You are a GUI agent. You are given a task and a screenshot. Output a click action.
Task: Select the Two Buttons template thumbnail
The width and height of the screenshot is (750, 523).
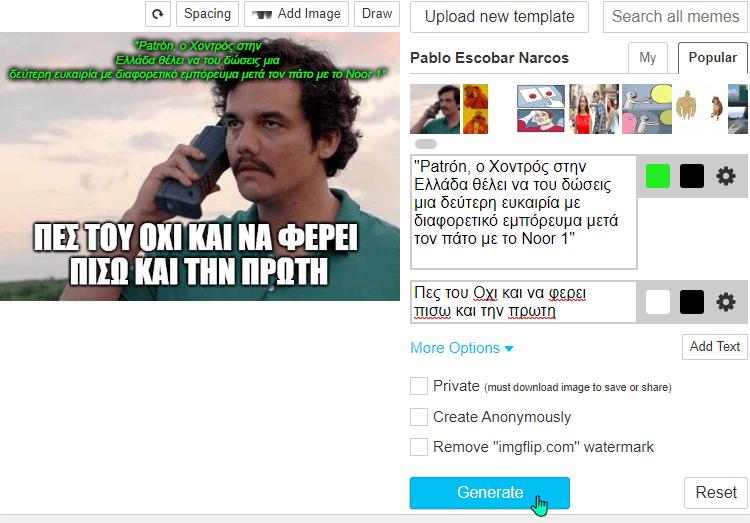point(540,109)
